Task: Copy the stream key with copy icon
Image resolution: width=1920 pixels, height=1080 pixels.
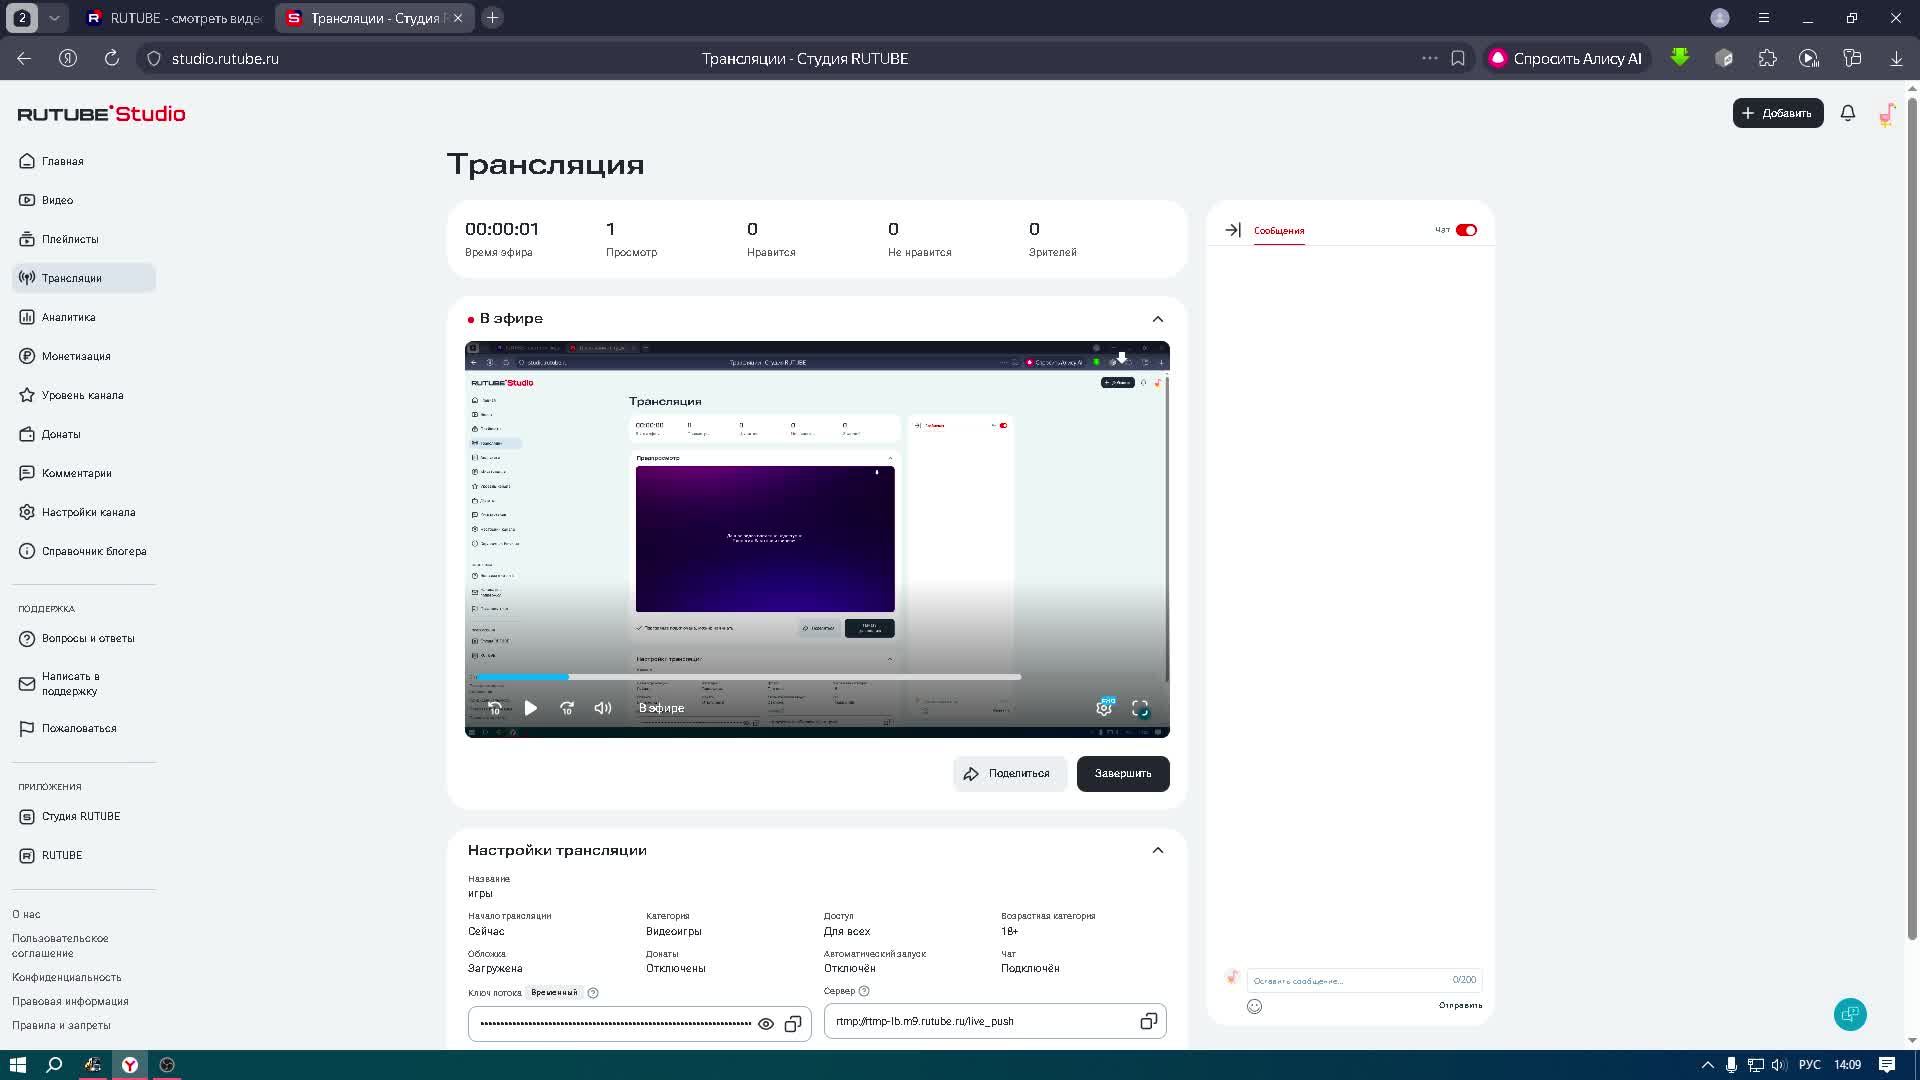Action: click(x=793, y=1024)
